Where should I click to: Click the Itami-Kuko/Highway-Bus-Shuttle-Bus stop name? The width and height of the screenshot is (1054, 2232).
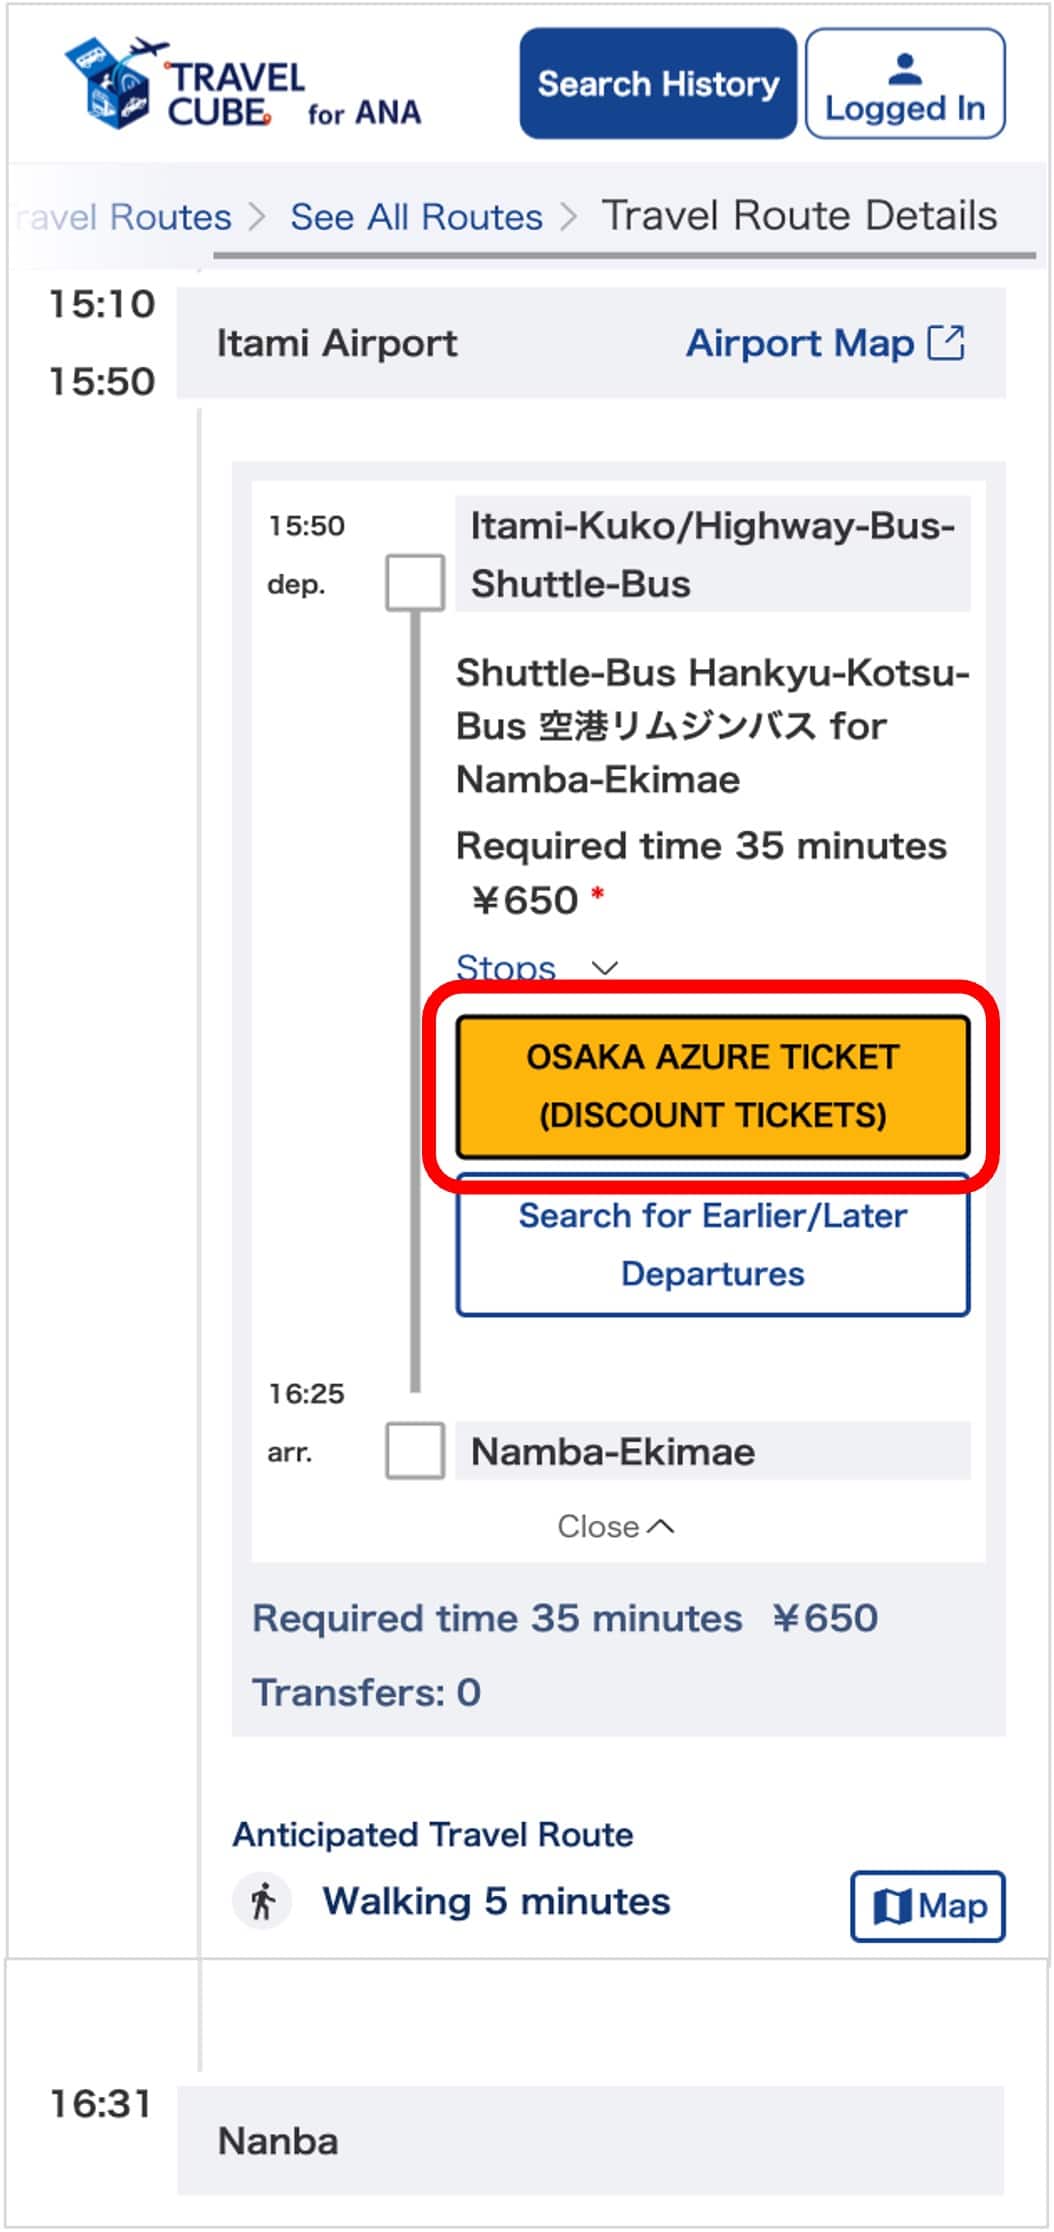(x=712, y=554)
